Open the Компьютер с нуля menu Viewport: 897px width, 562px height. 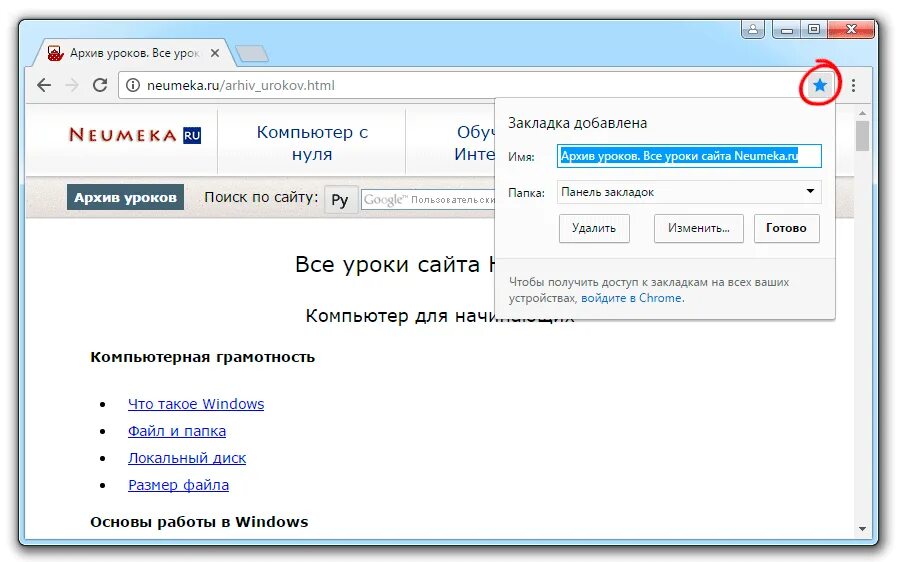coord(312,143)
